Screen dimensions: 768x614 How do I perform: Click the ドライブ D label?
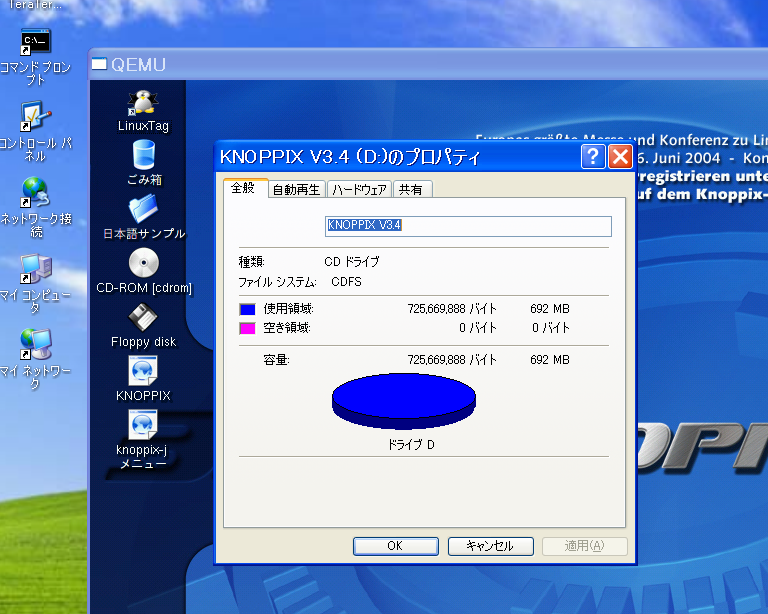(411, 445)
